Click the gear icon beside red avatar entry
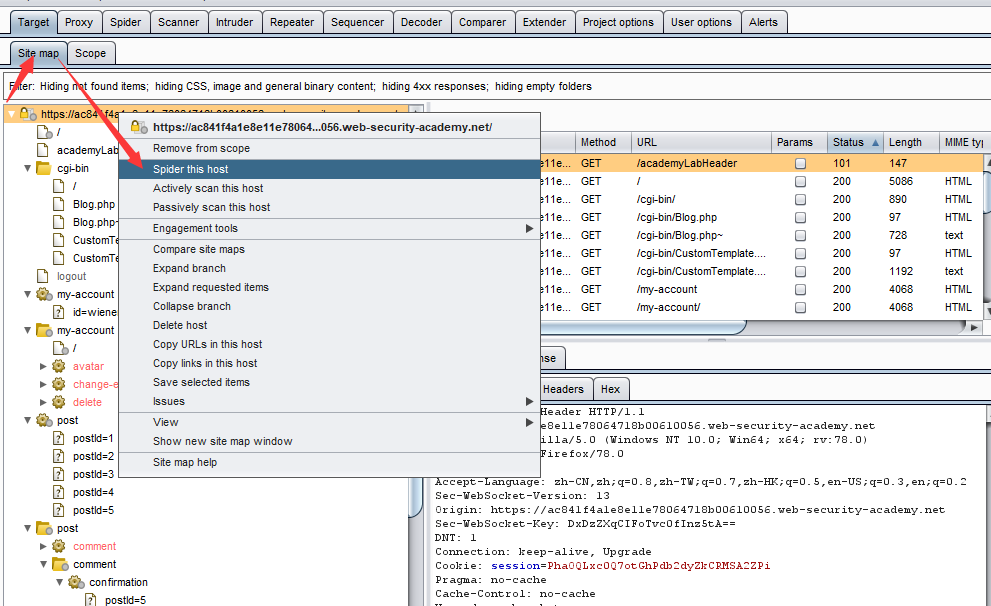The width and height of the screenshot is (991, 606). (x=59, y=366)
